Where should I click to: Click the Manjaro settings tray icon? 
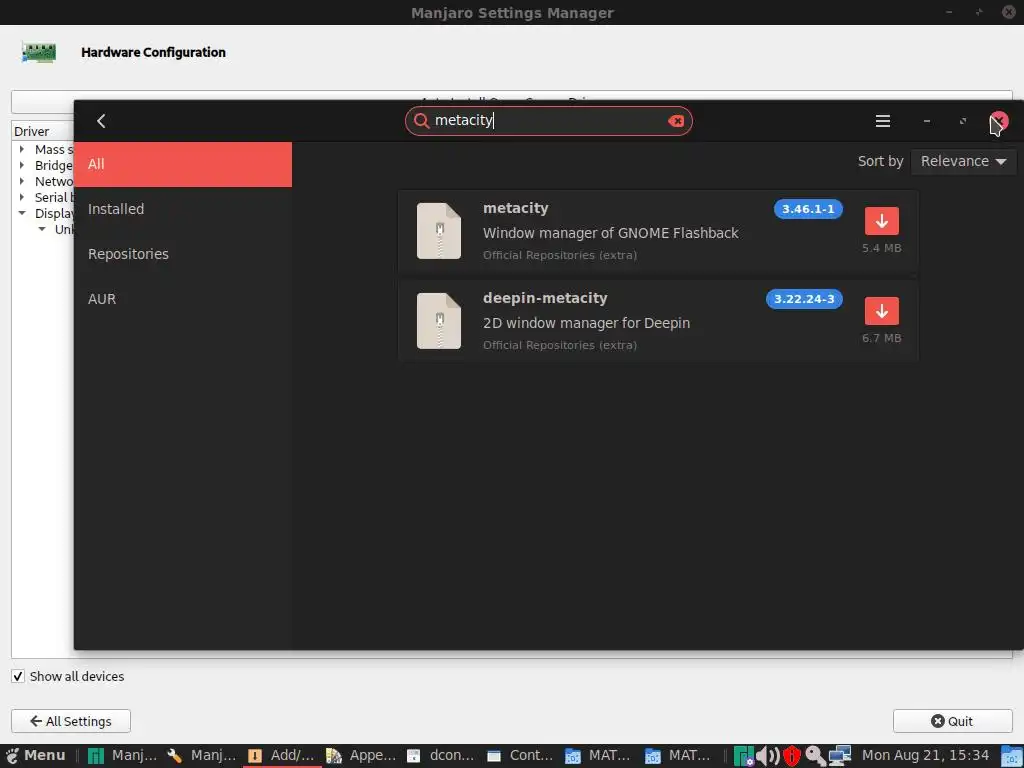744,756
